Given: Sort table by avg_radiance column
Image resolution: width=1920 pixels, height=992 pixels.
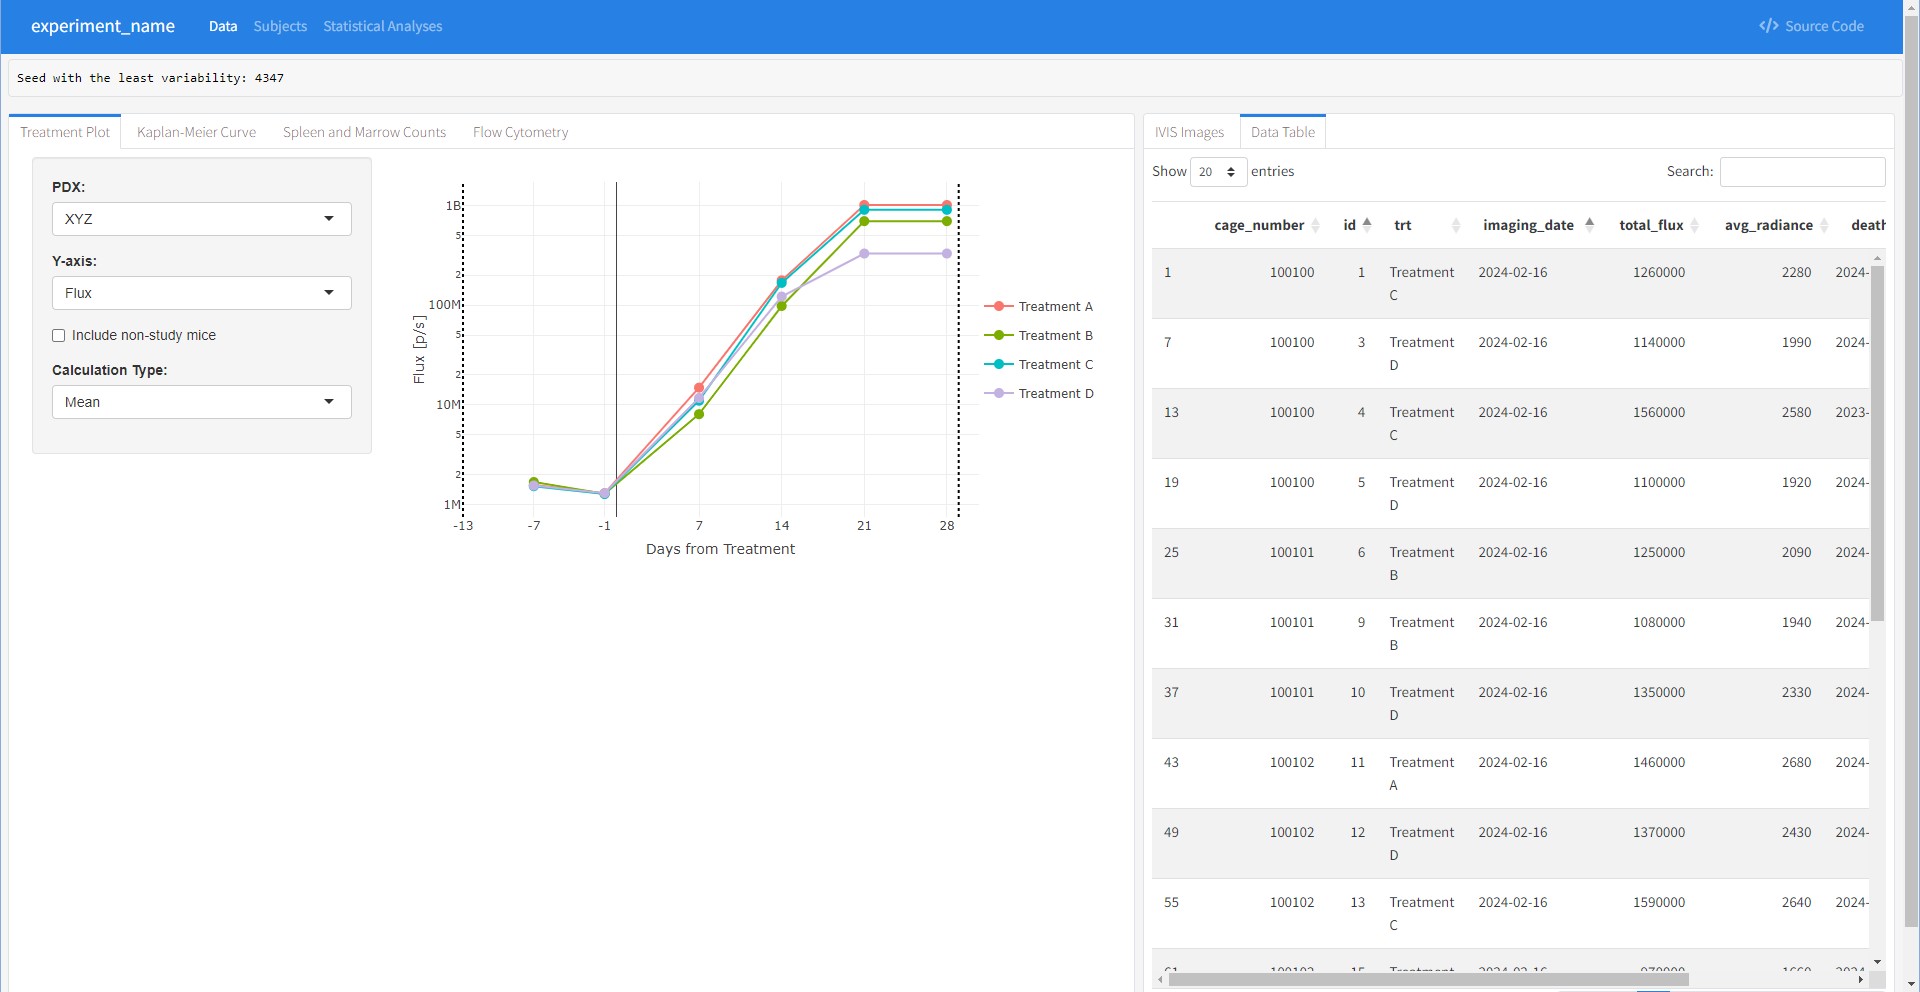Looking at the screenshot, I should point(1768,225).
